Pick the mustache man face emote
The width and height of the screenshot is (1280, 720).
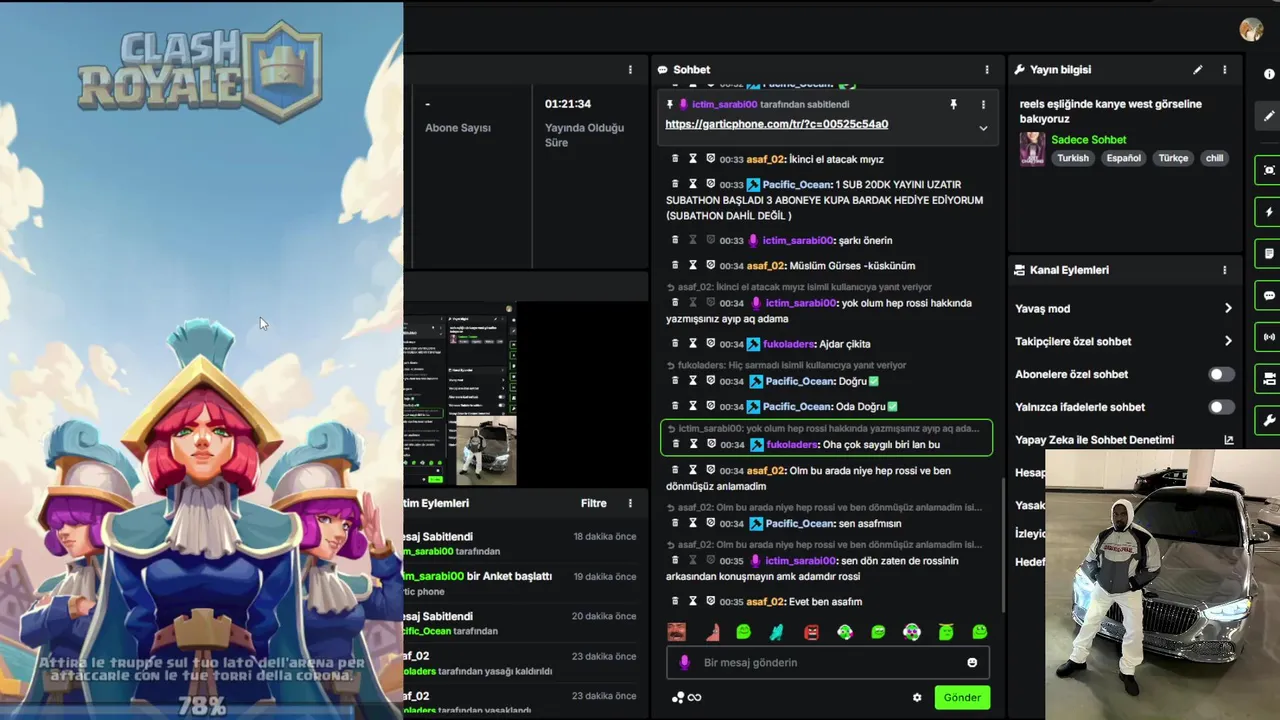coord(677,632)
